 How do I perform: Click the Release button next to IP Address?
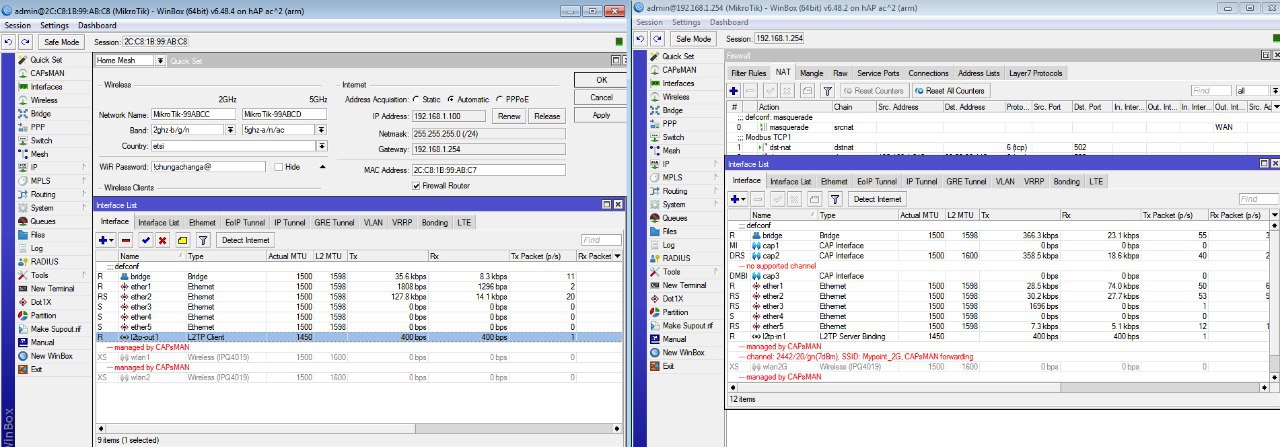(546, 116)
